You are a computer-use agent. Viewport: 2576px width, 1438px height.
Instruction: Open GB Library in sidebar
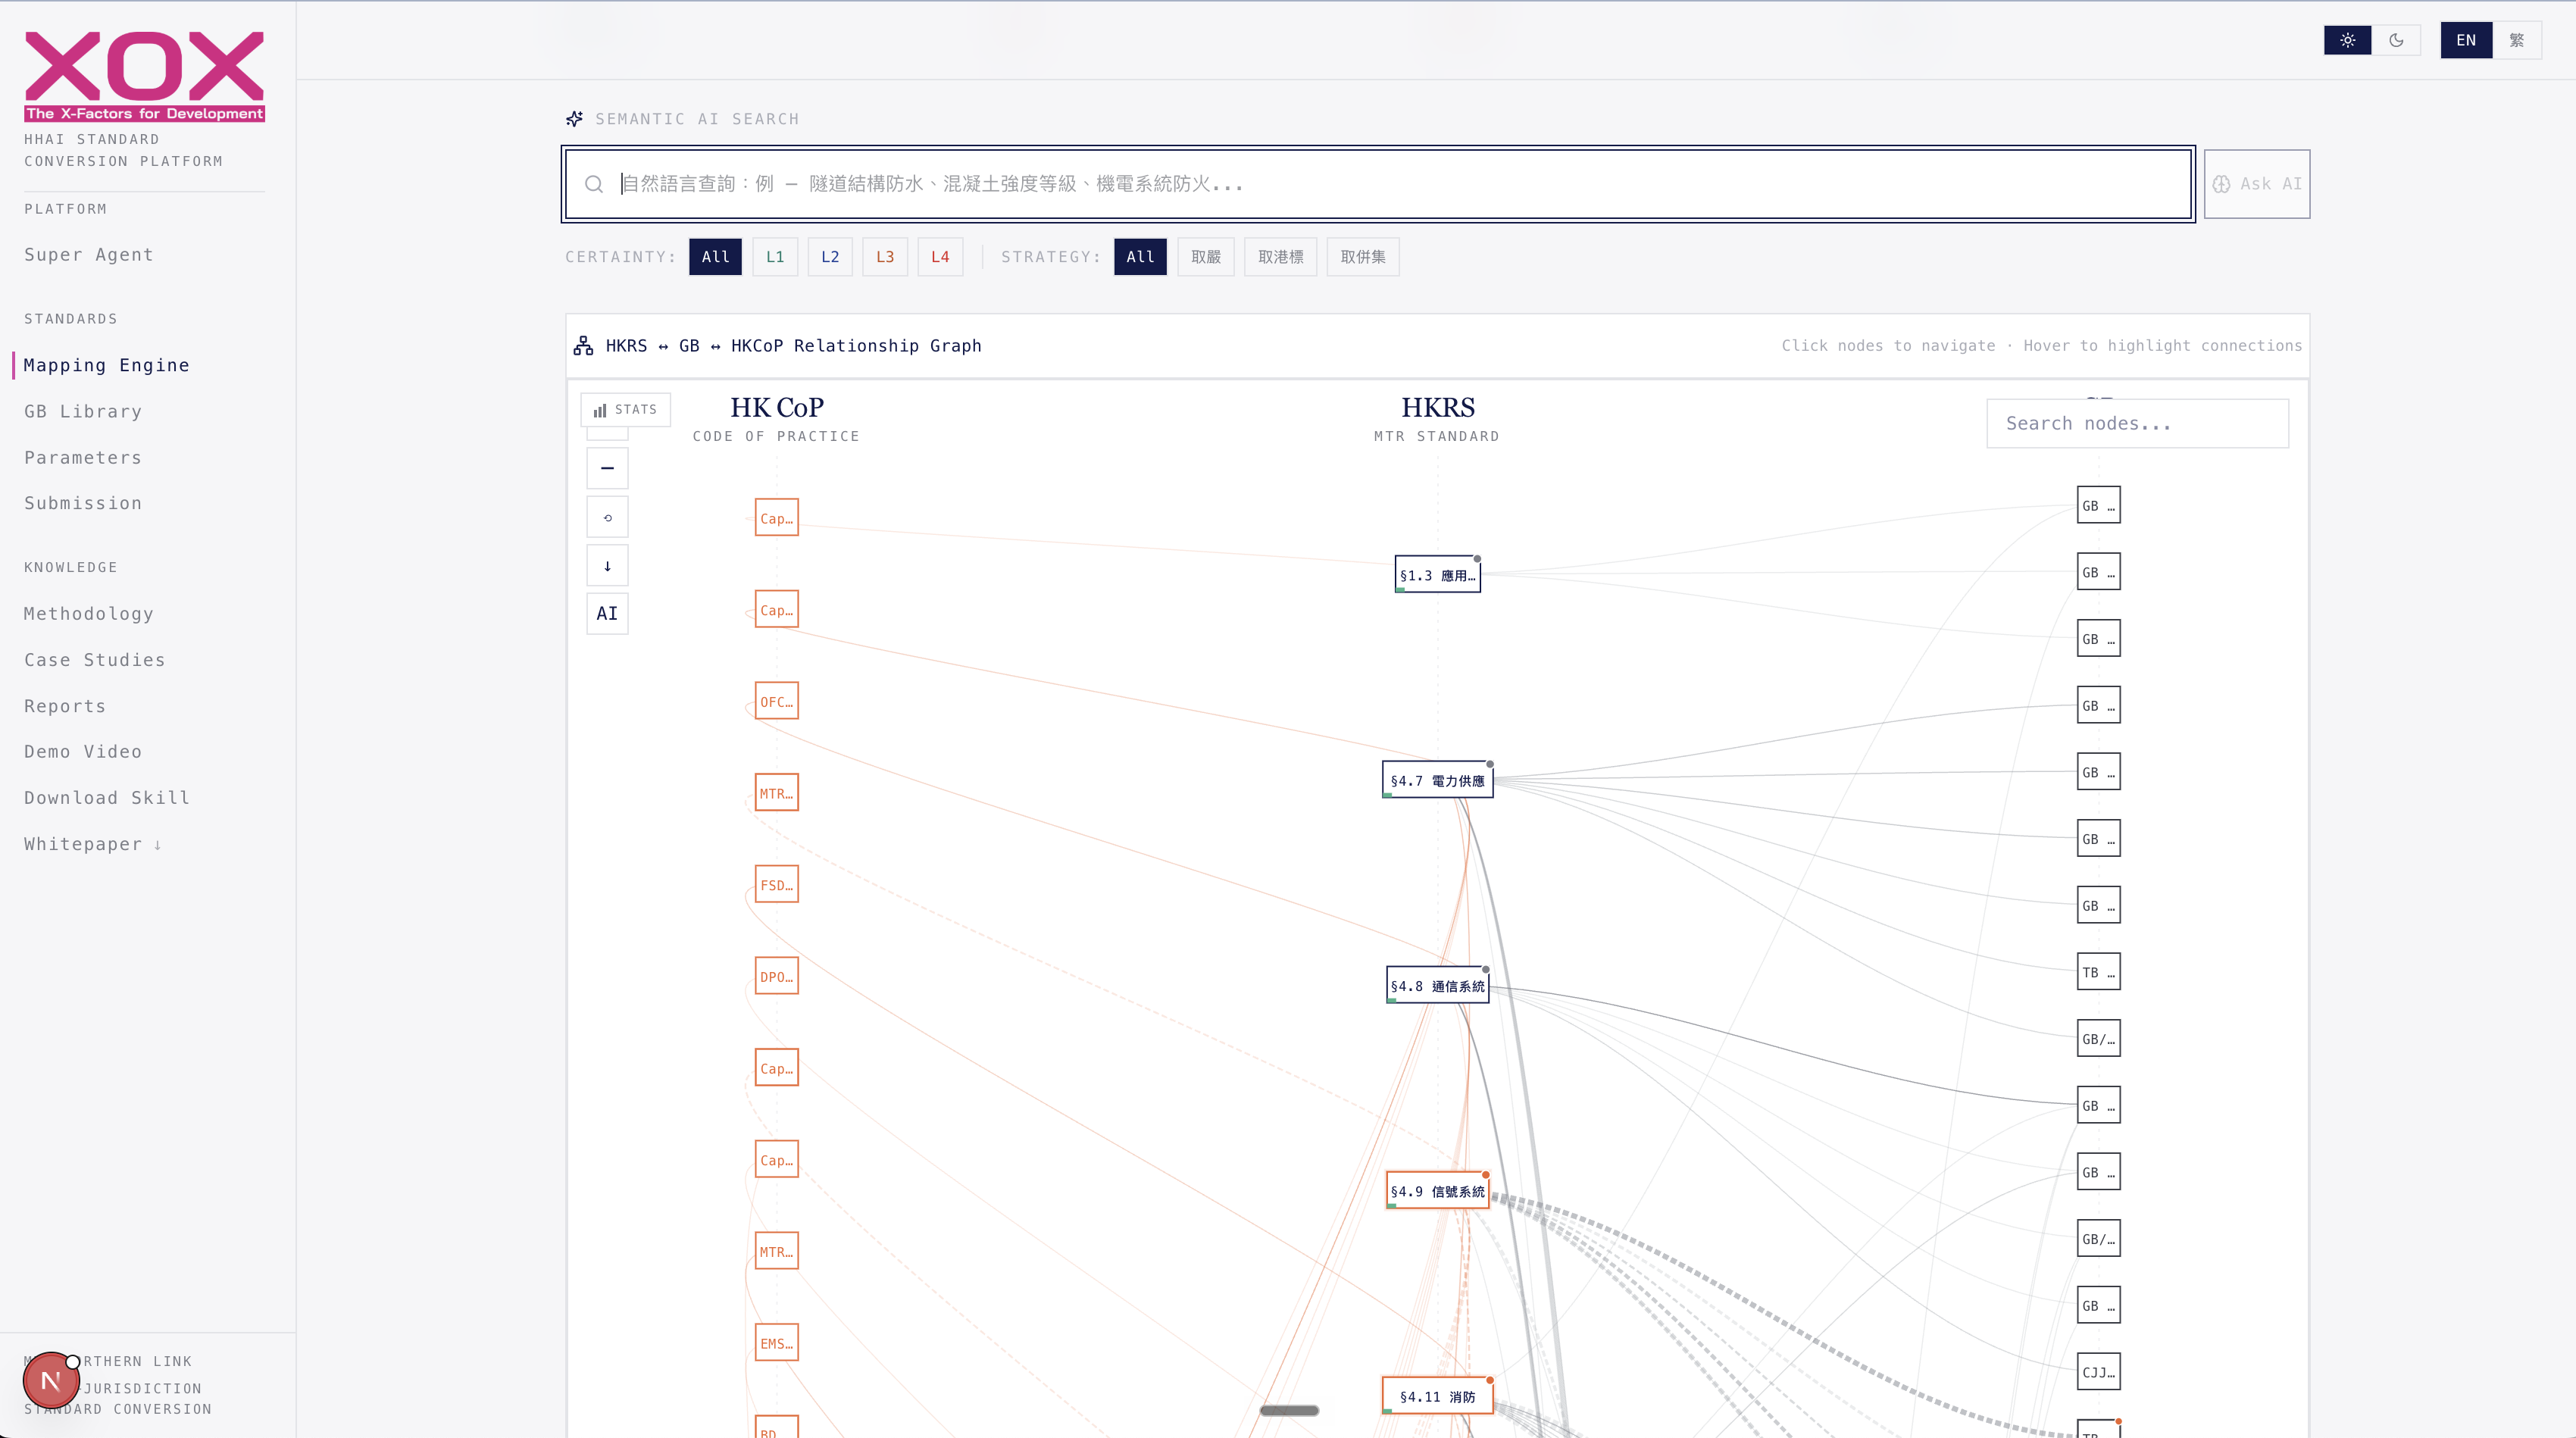[x=83, y=411]
